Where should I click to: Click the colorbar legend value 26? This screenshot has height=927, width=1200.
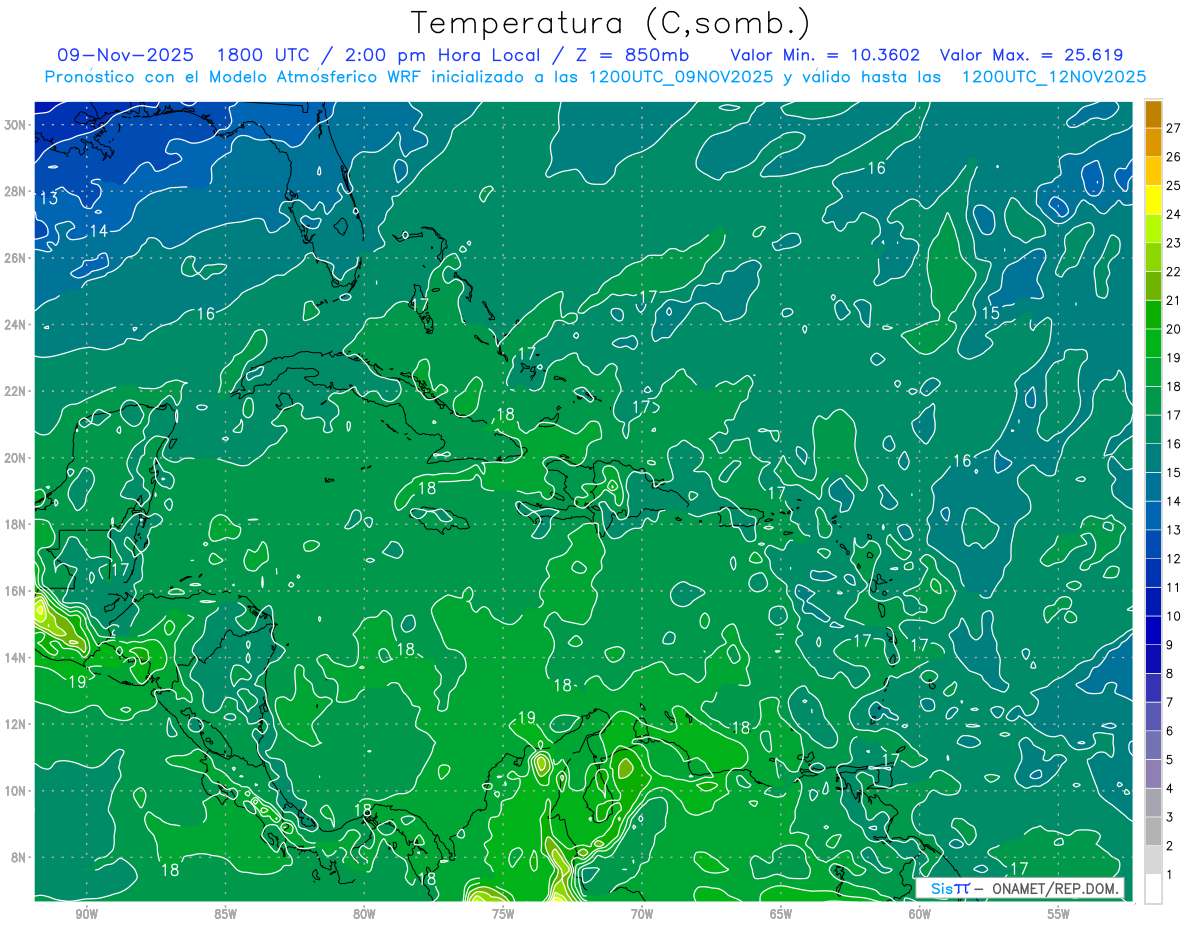point(1173,157)
